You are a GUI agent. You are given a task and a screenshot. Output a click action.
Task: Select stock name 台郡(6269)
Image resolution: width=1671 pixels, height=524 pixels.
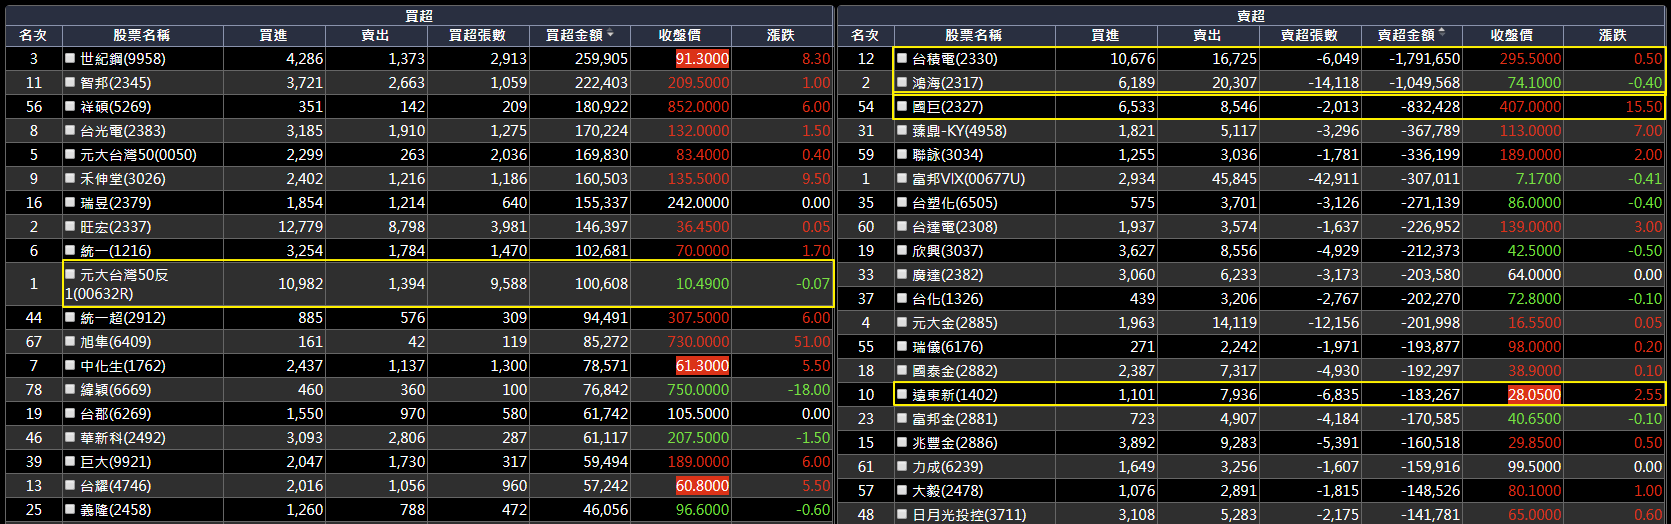coord(115,414)
